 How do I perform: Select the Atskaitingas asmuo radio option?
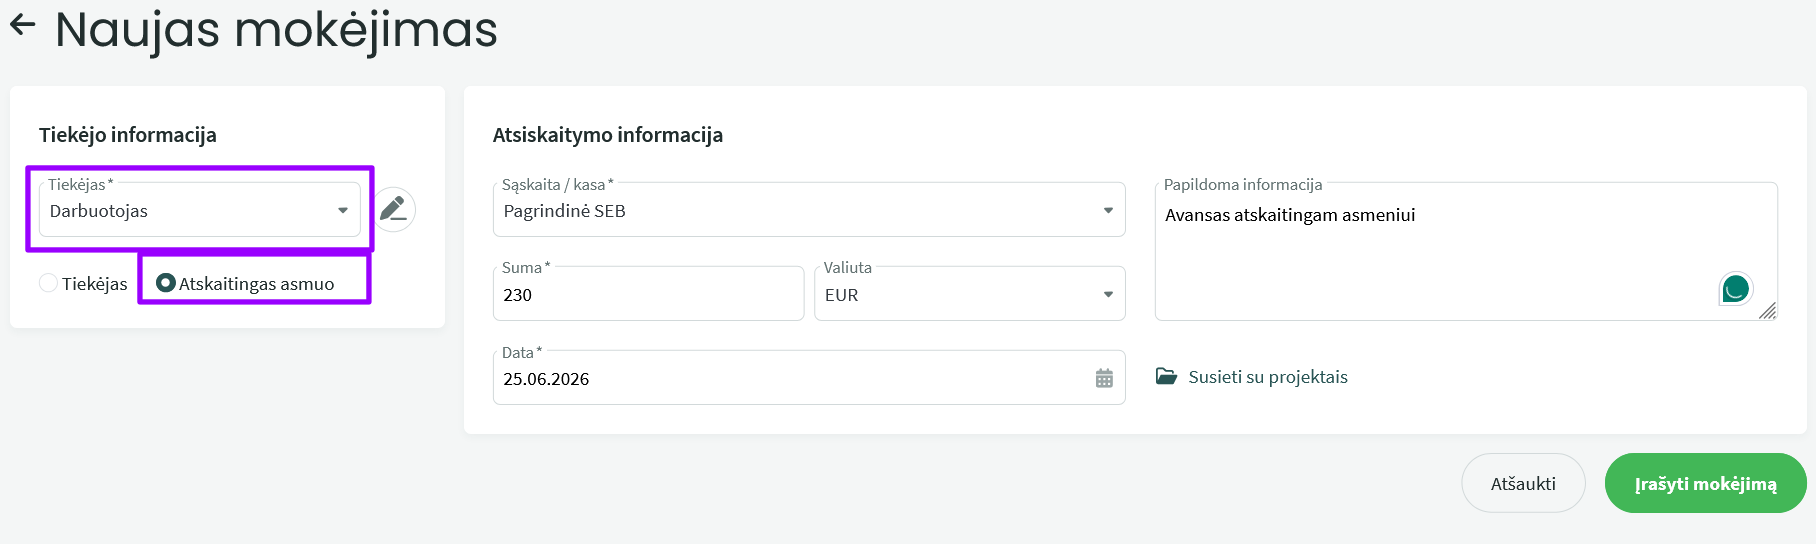166,283
